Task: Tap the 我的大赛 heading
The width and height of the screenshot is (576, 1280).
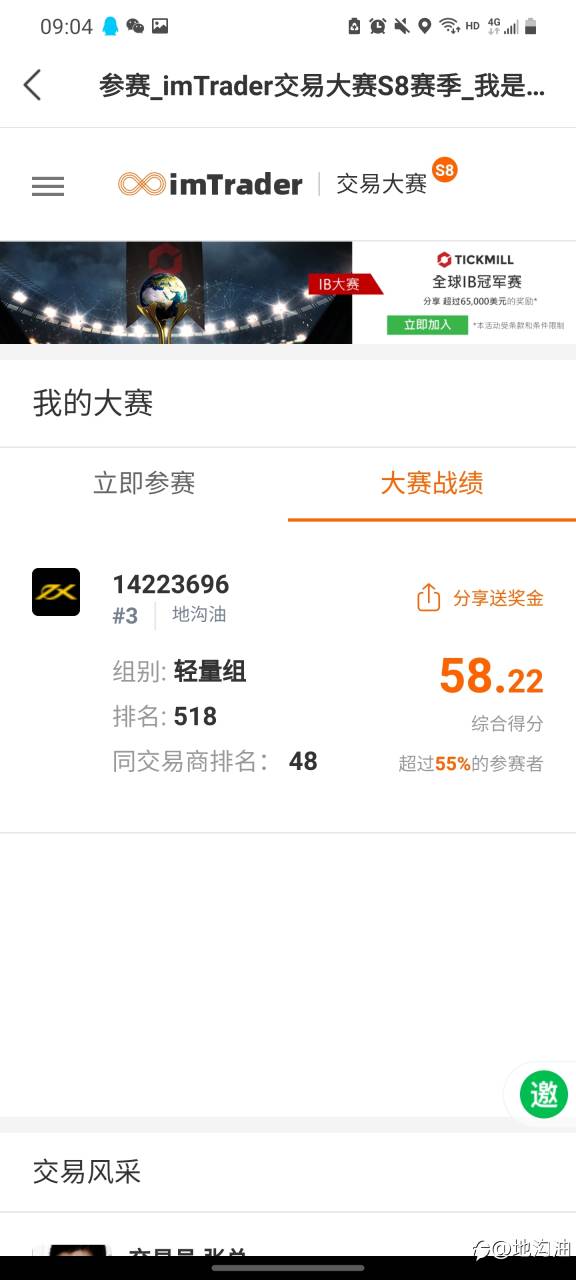Action: [x=93, y=403]
